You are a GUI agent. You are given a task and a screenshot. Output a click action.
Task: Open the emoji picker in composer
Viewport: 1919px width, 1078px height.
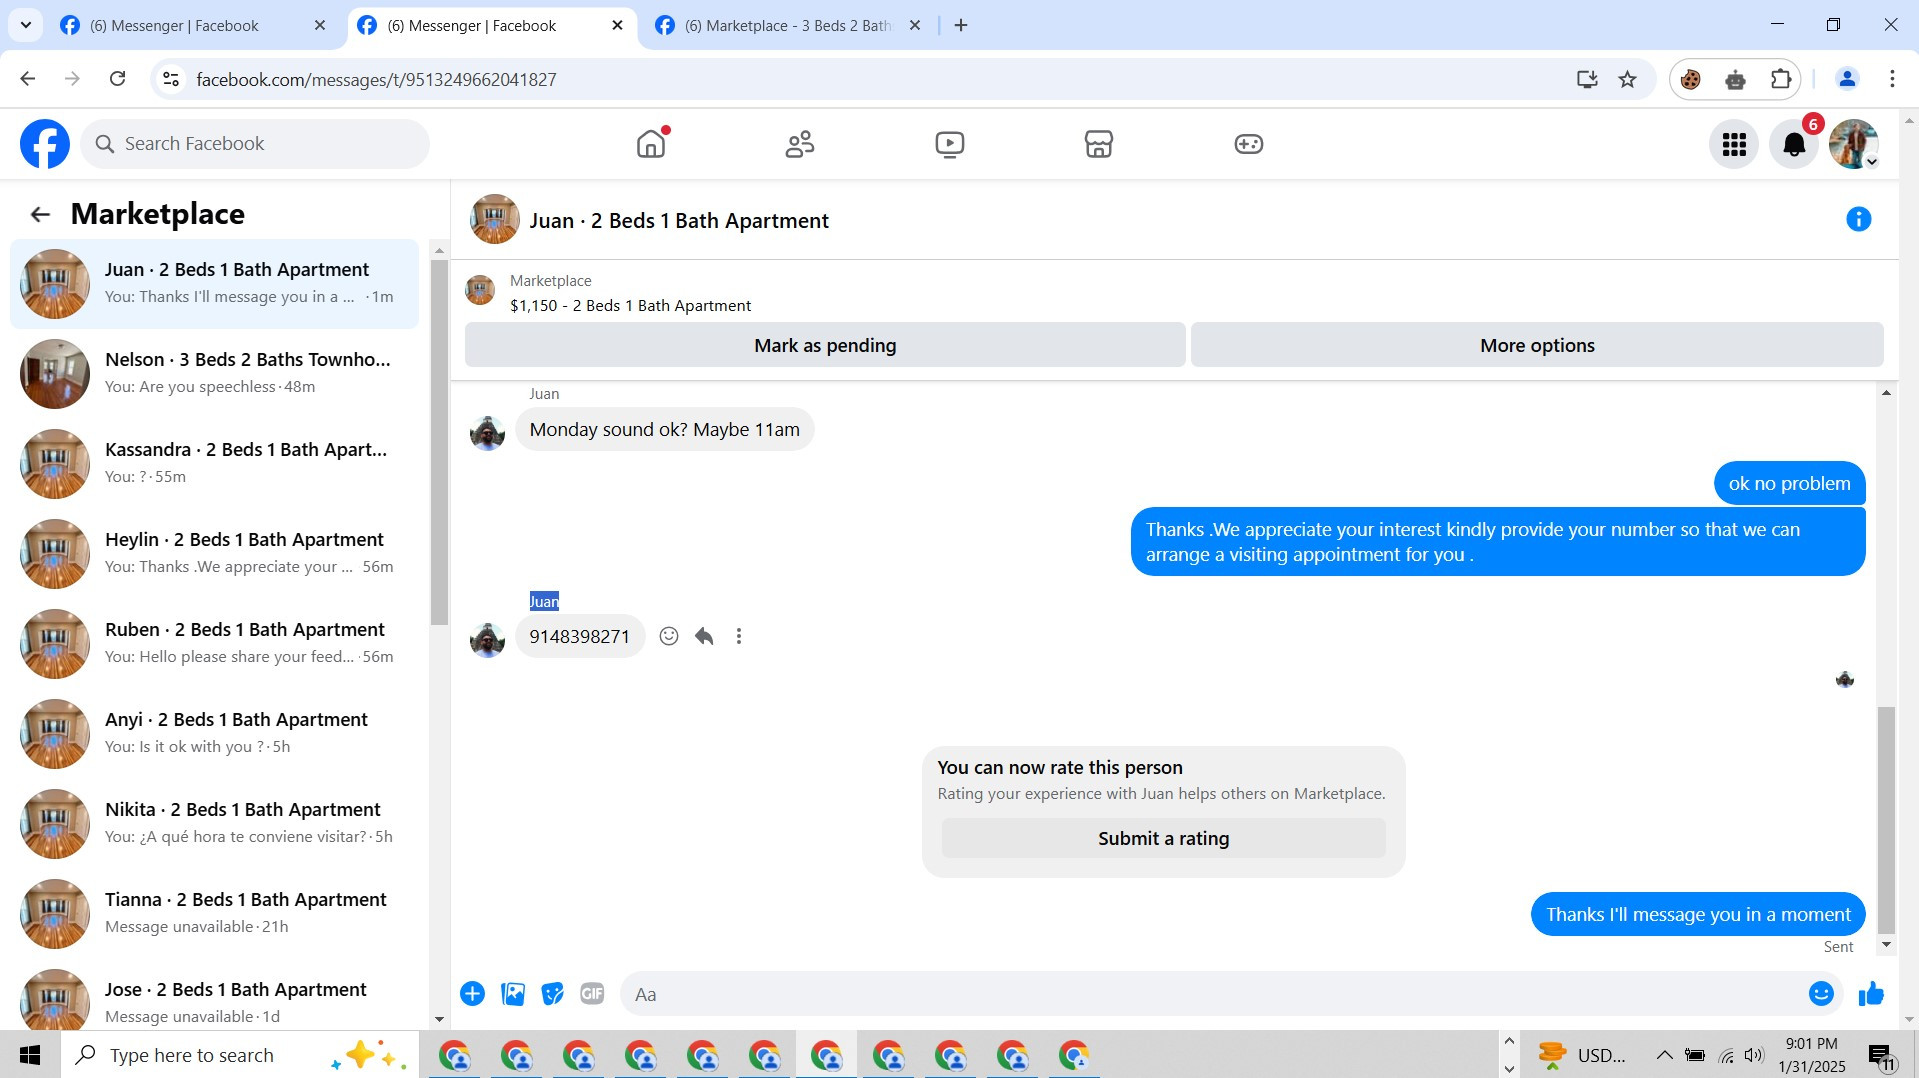click(x=1821, y=994)
